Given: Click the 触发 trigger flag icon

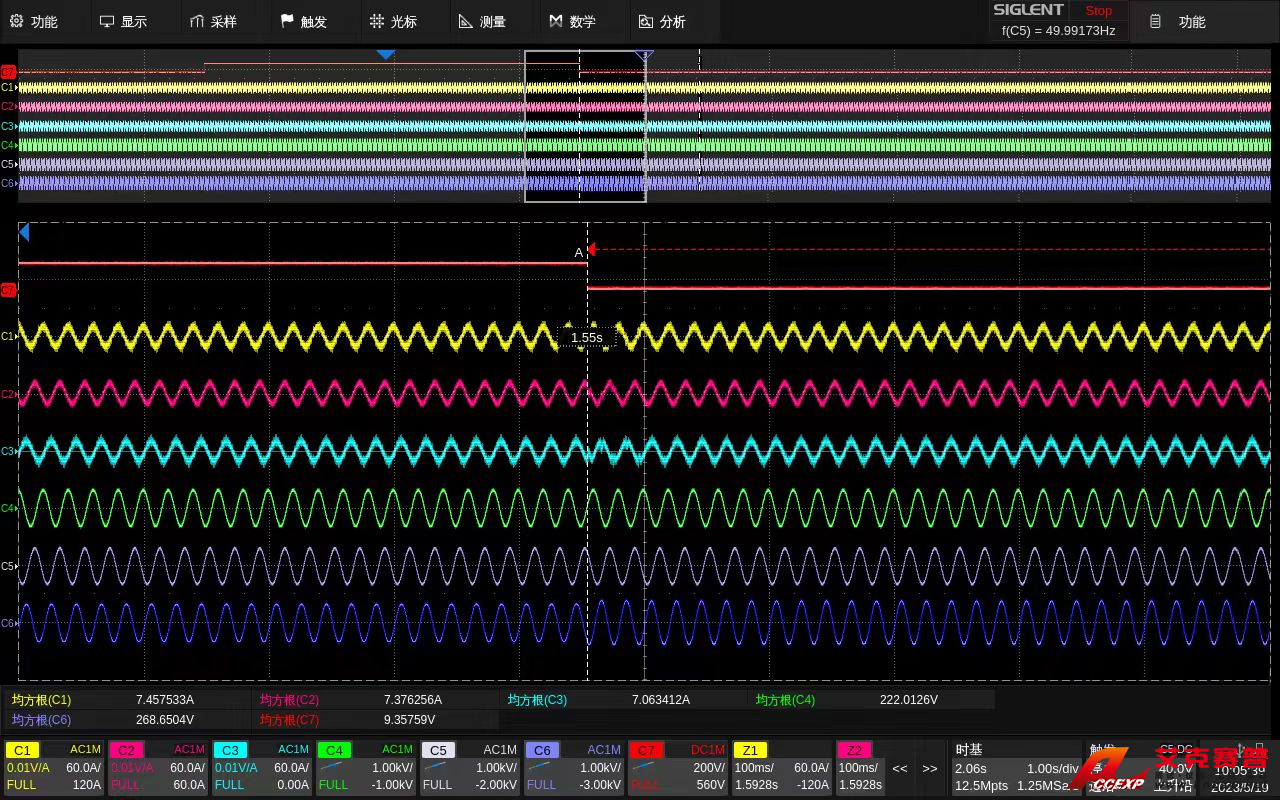Looking at the screenshot, I should coord(288,21).
